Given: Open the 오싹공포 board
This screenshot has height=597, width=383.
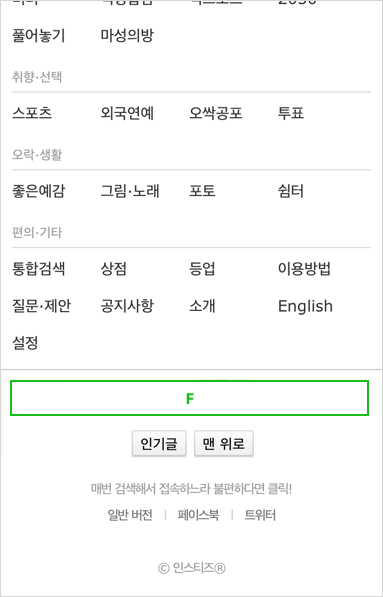Looking at the screenshot, I should tap(216, 113).
